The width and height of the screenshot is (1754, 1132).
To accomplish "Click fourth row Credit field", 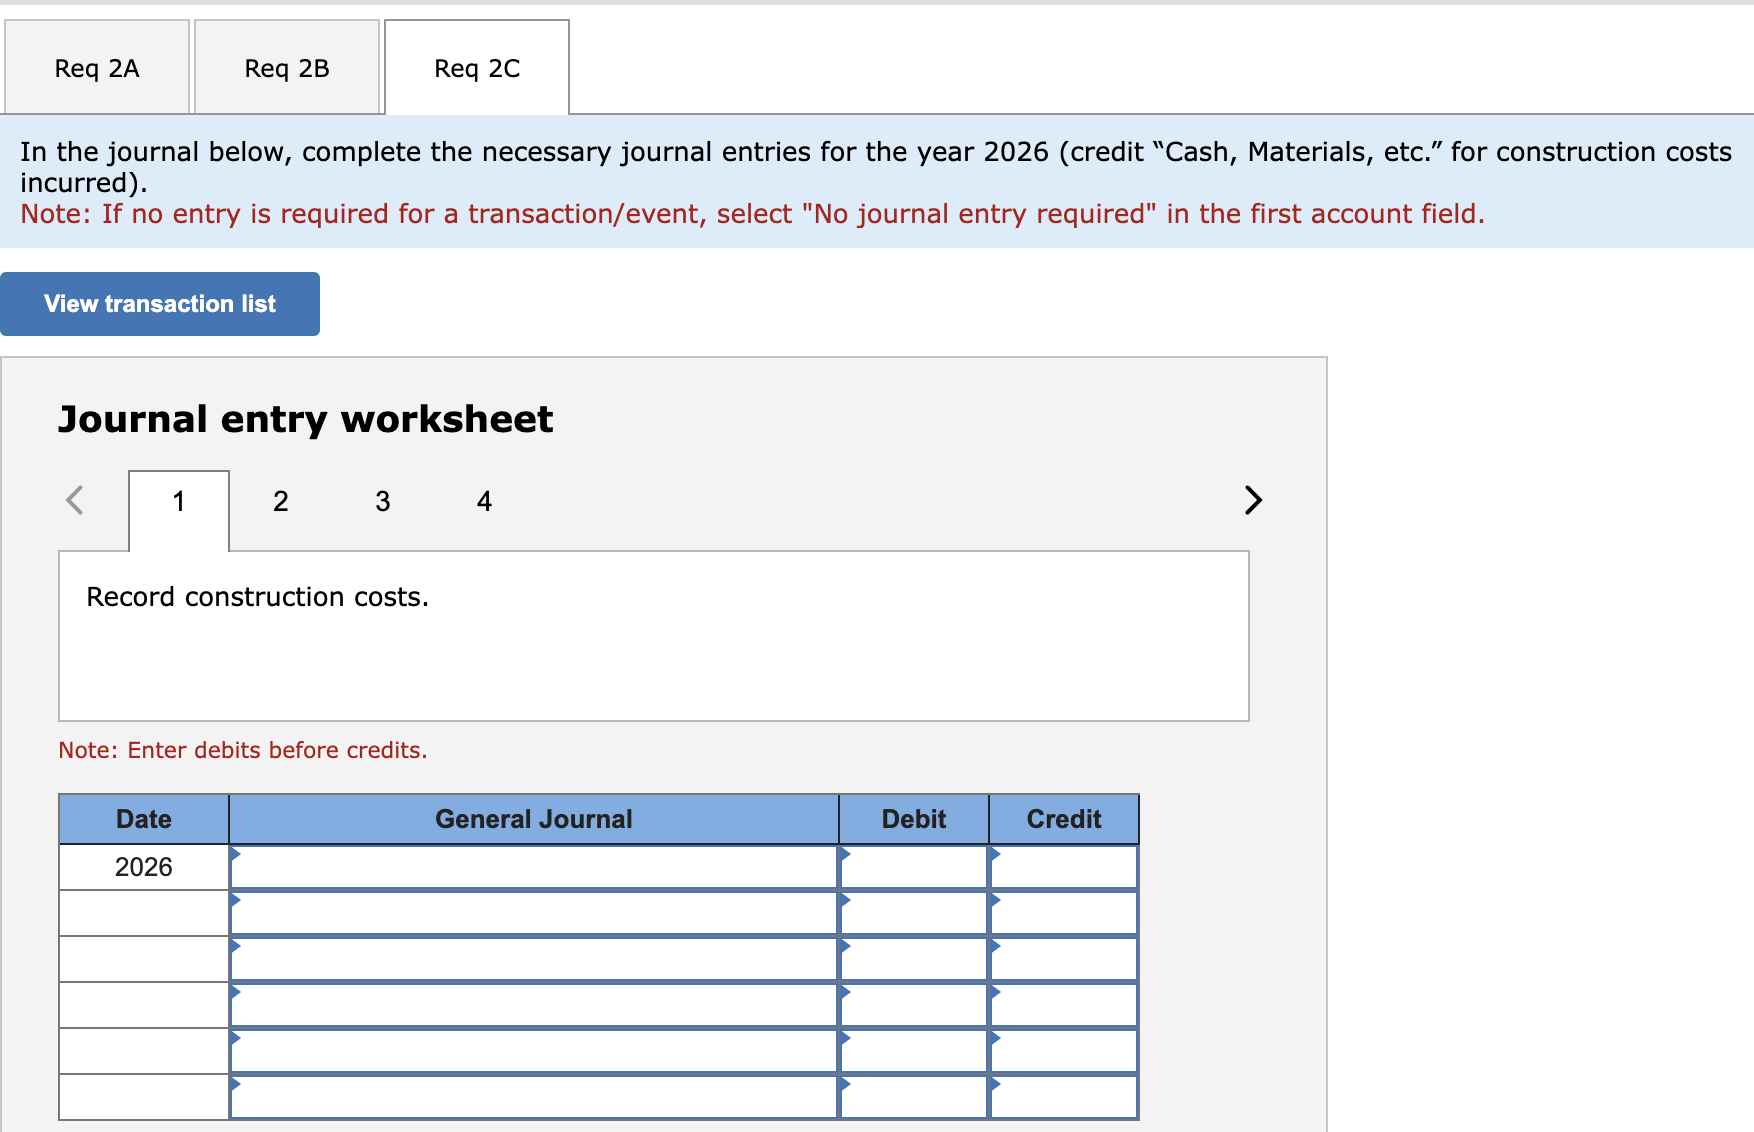I will 1064,1005.
